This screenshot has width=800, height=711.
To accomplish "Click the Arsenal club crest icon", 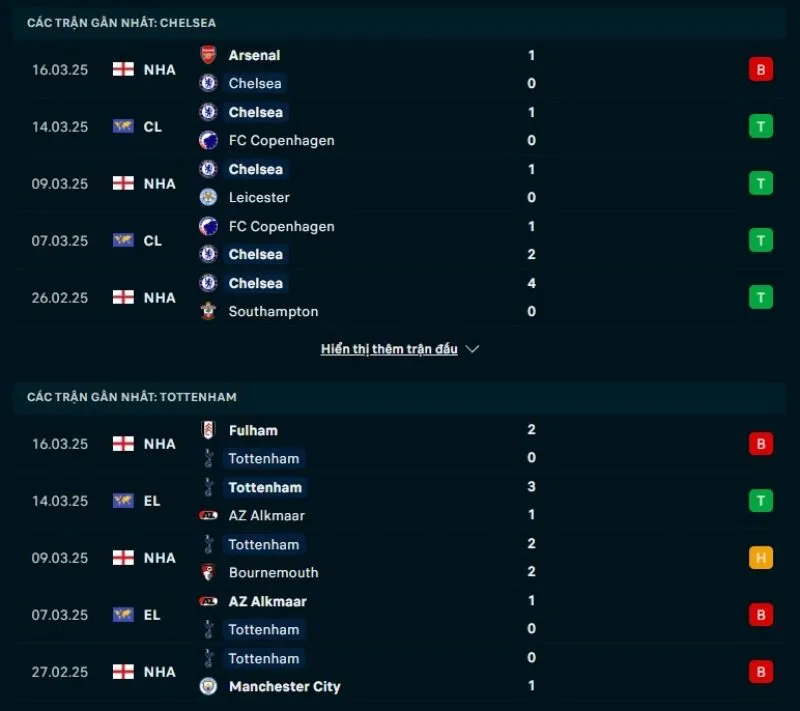I will click(x=208, y=55).
